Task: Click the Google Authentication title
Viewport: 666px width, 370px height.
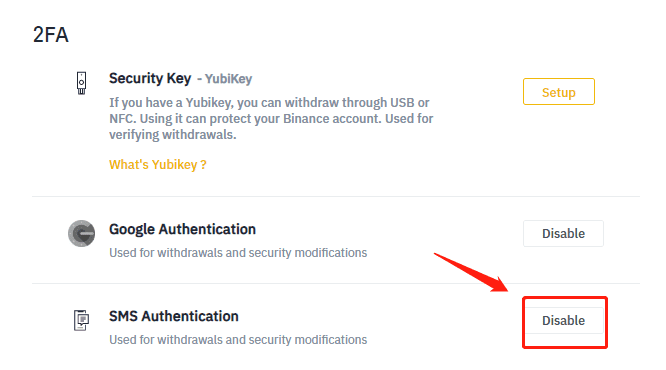Action: click(x=182, y=229)
